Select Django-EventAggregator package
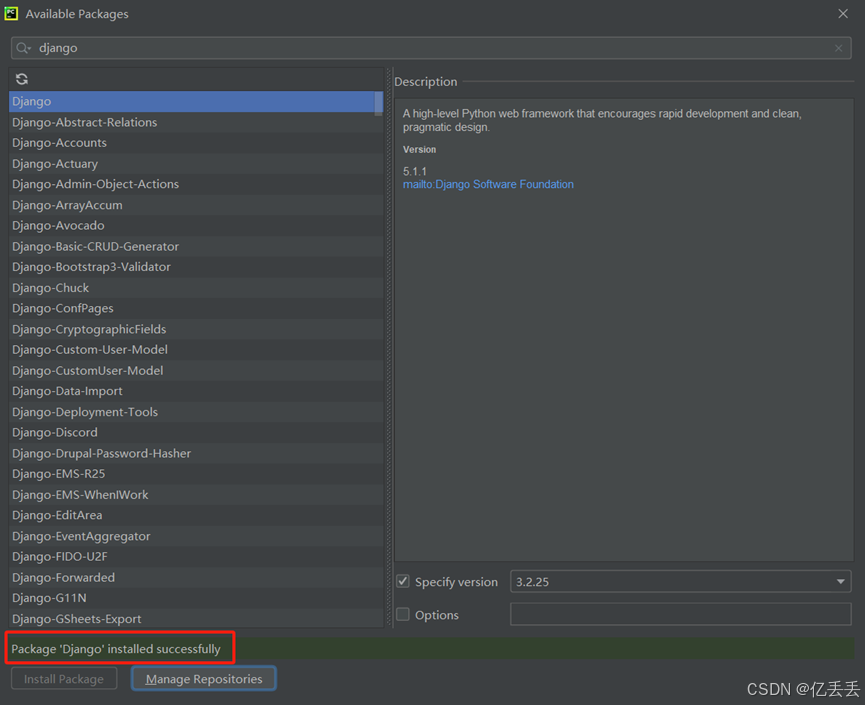The image size is (865, 705). click(x=196, y=536)
